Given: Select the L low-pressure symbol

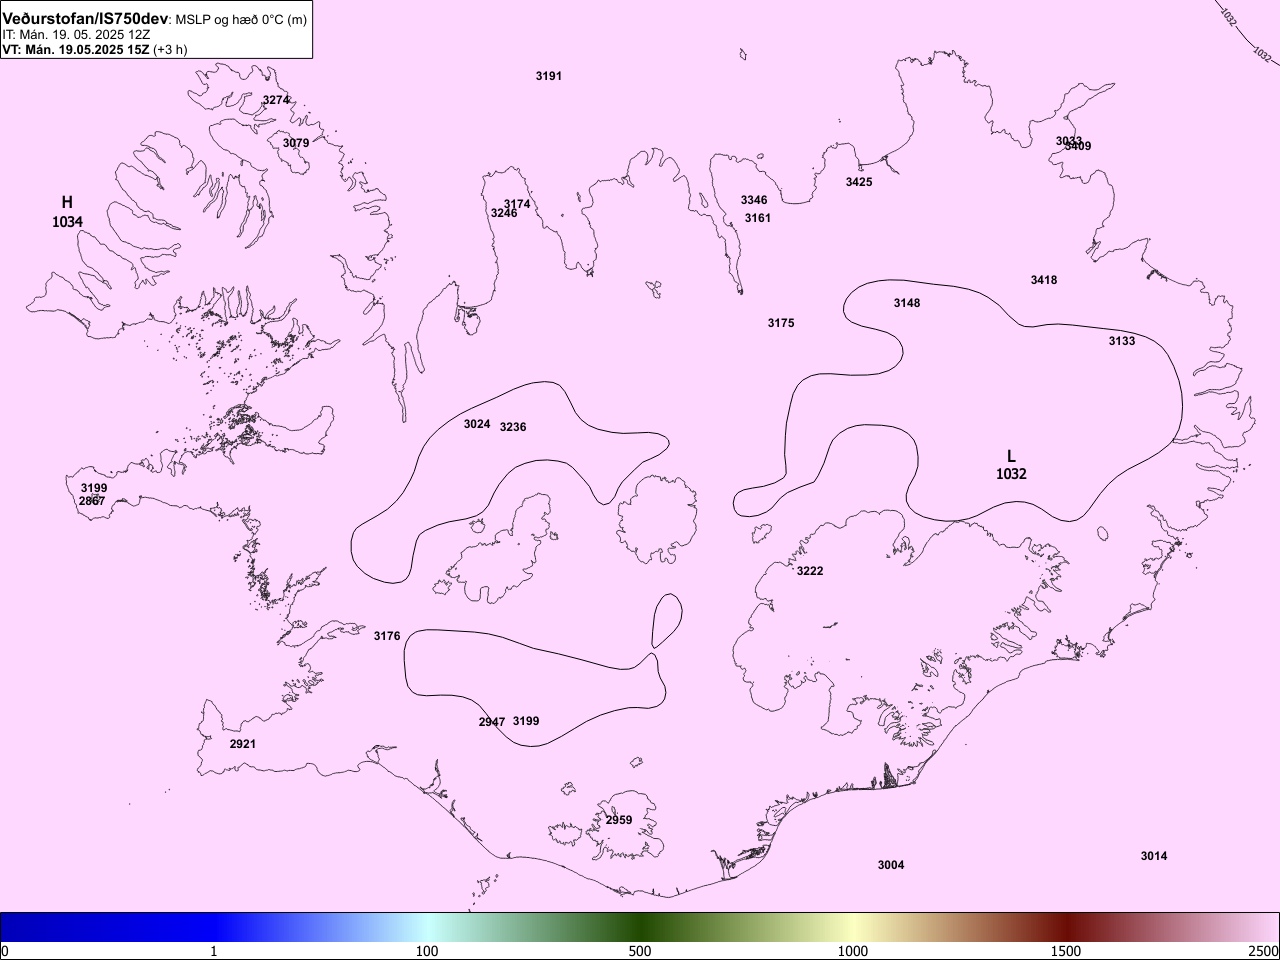Looking at the screenshot, I should click(x=1011, y=456).
